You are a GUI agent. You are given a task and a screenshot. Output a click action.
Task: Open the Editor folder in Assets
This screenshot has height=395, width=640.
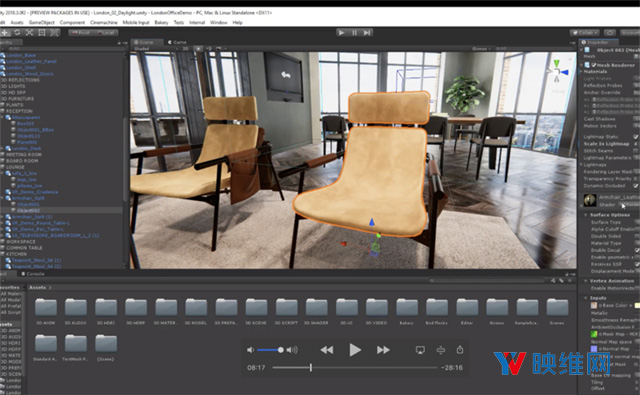click(467, 311)
